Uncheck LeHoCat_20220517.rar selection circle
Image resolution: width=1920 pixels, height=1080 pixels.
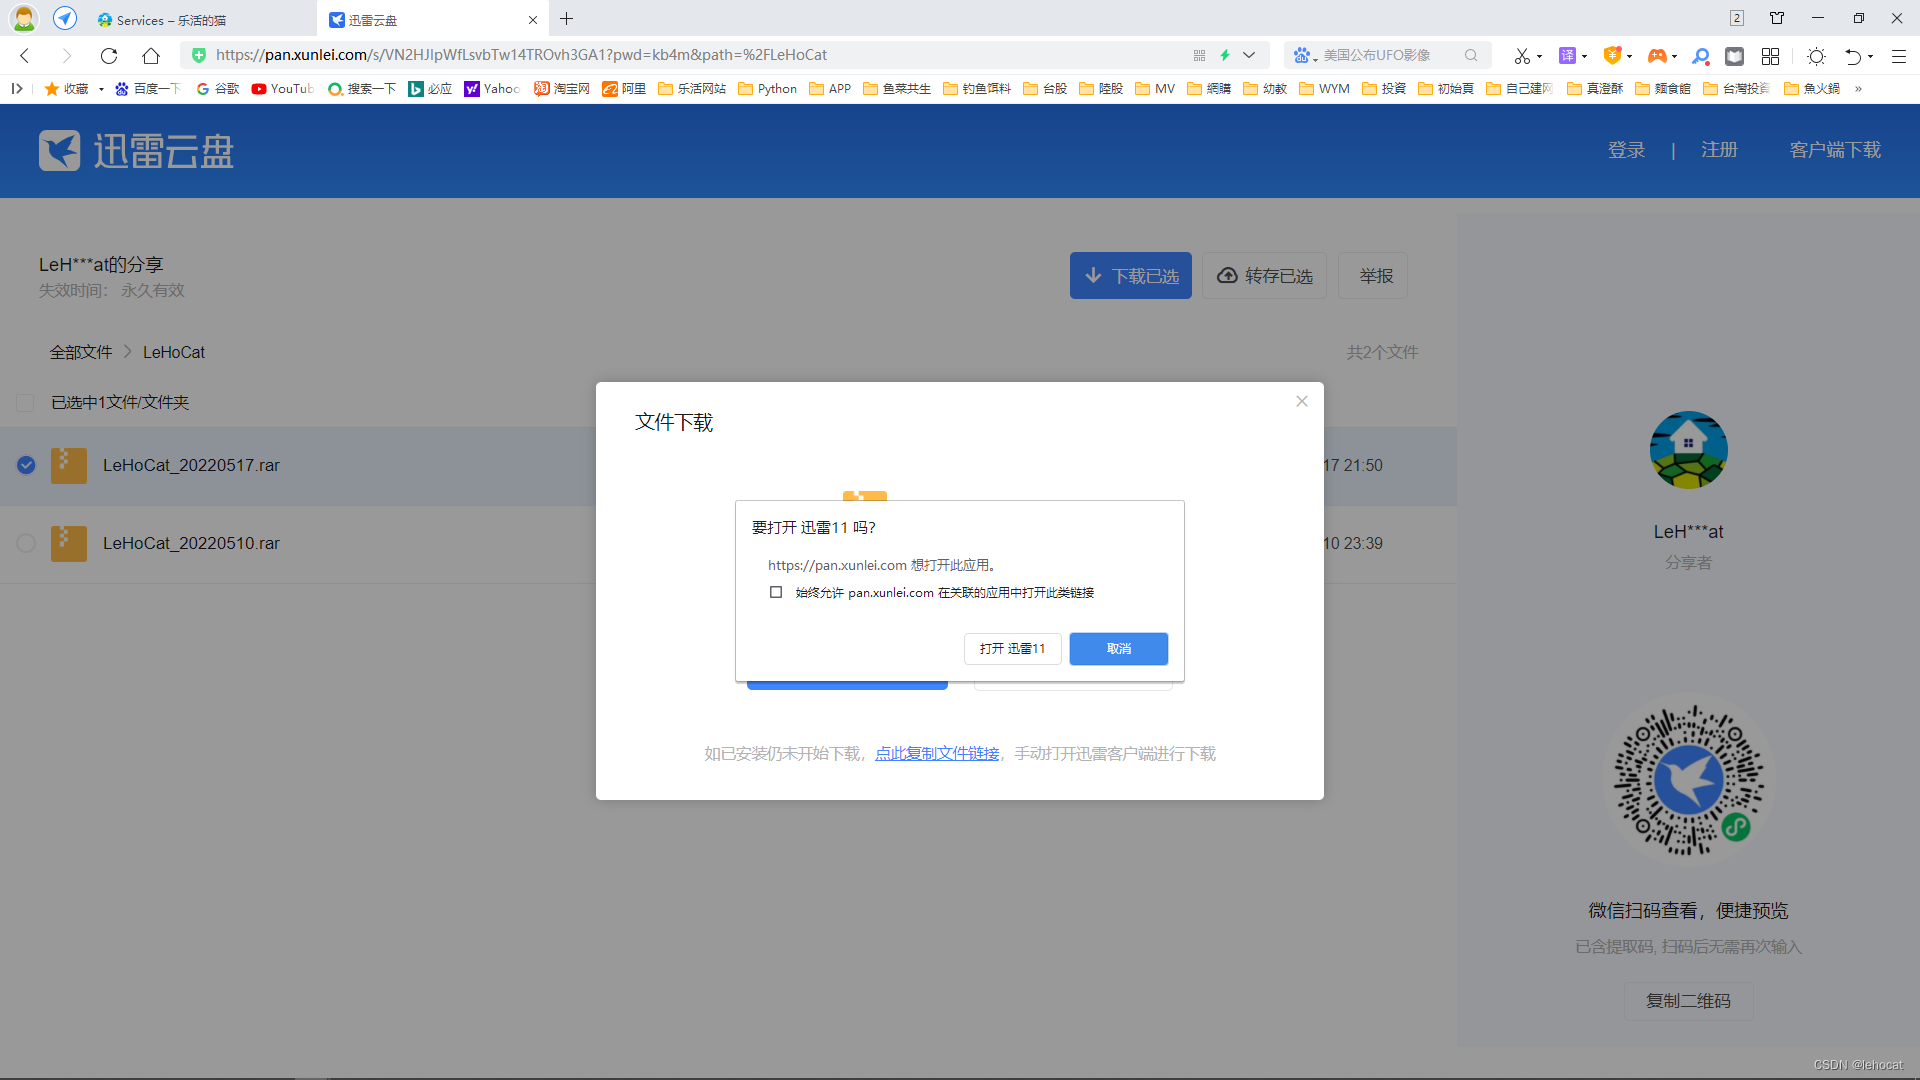[x=26, y=465]
